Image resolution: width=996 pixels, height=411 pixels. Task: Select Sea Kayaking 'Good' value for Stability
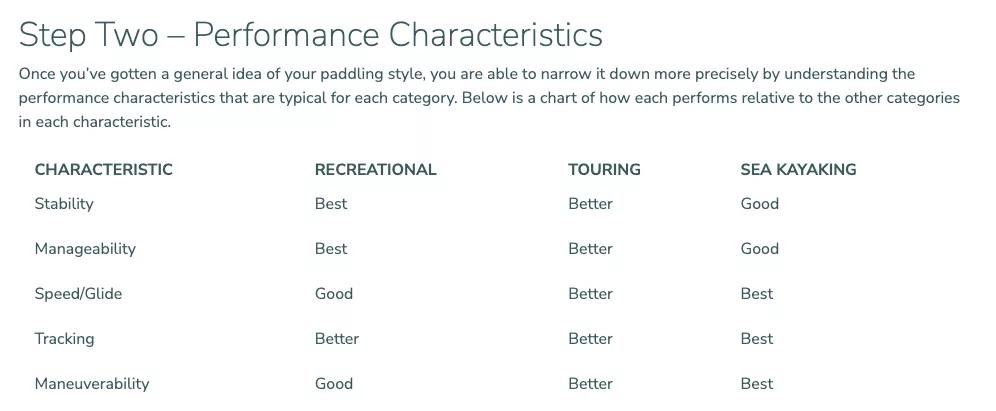tap(759, 204)
